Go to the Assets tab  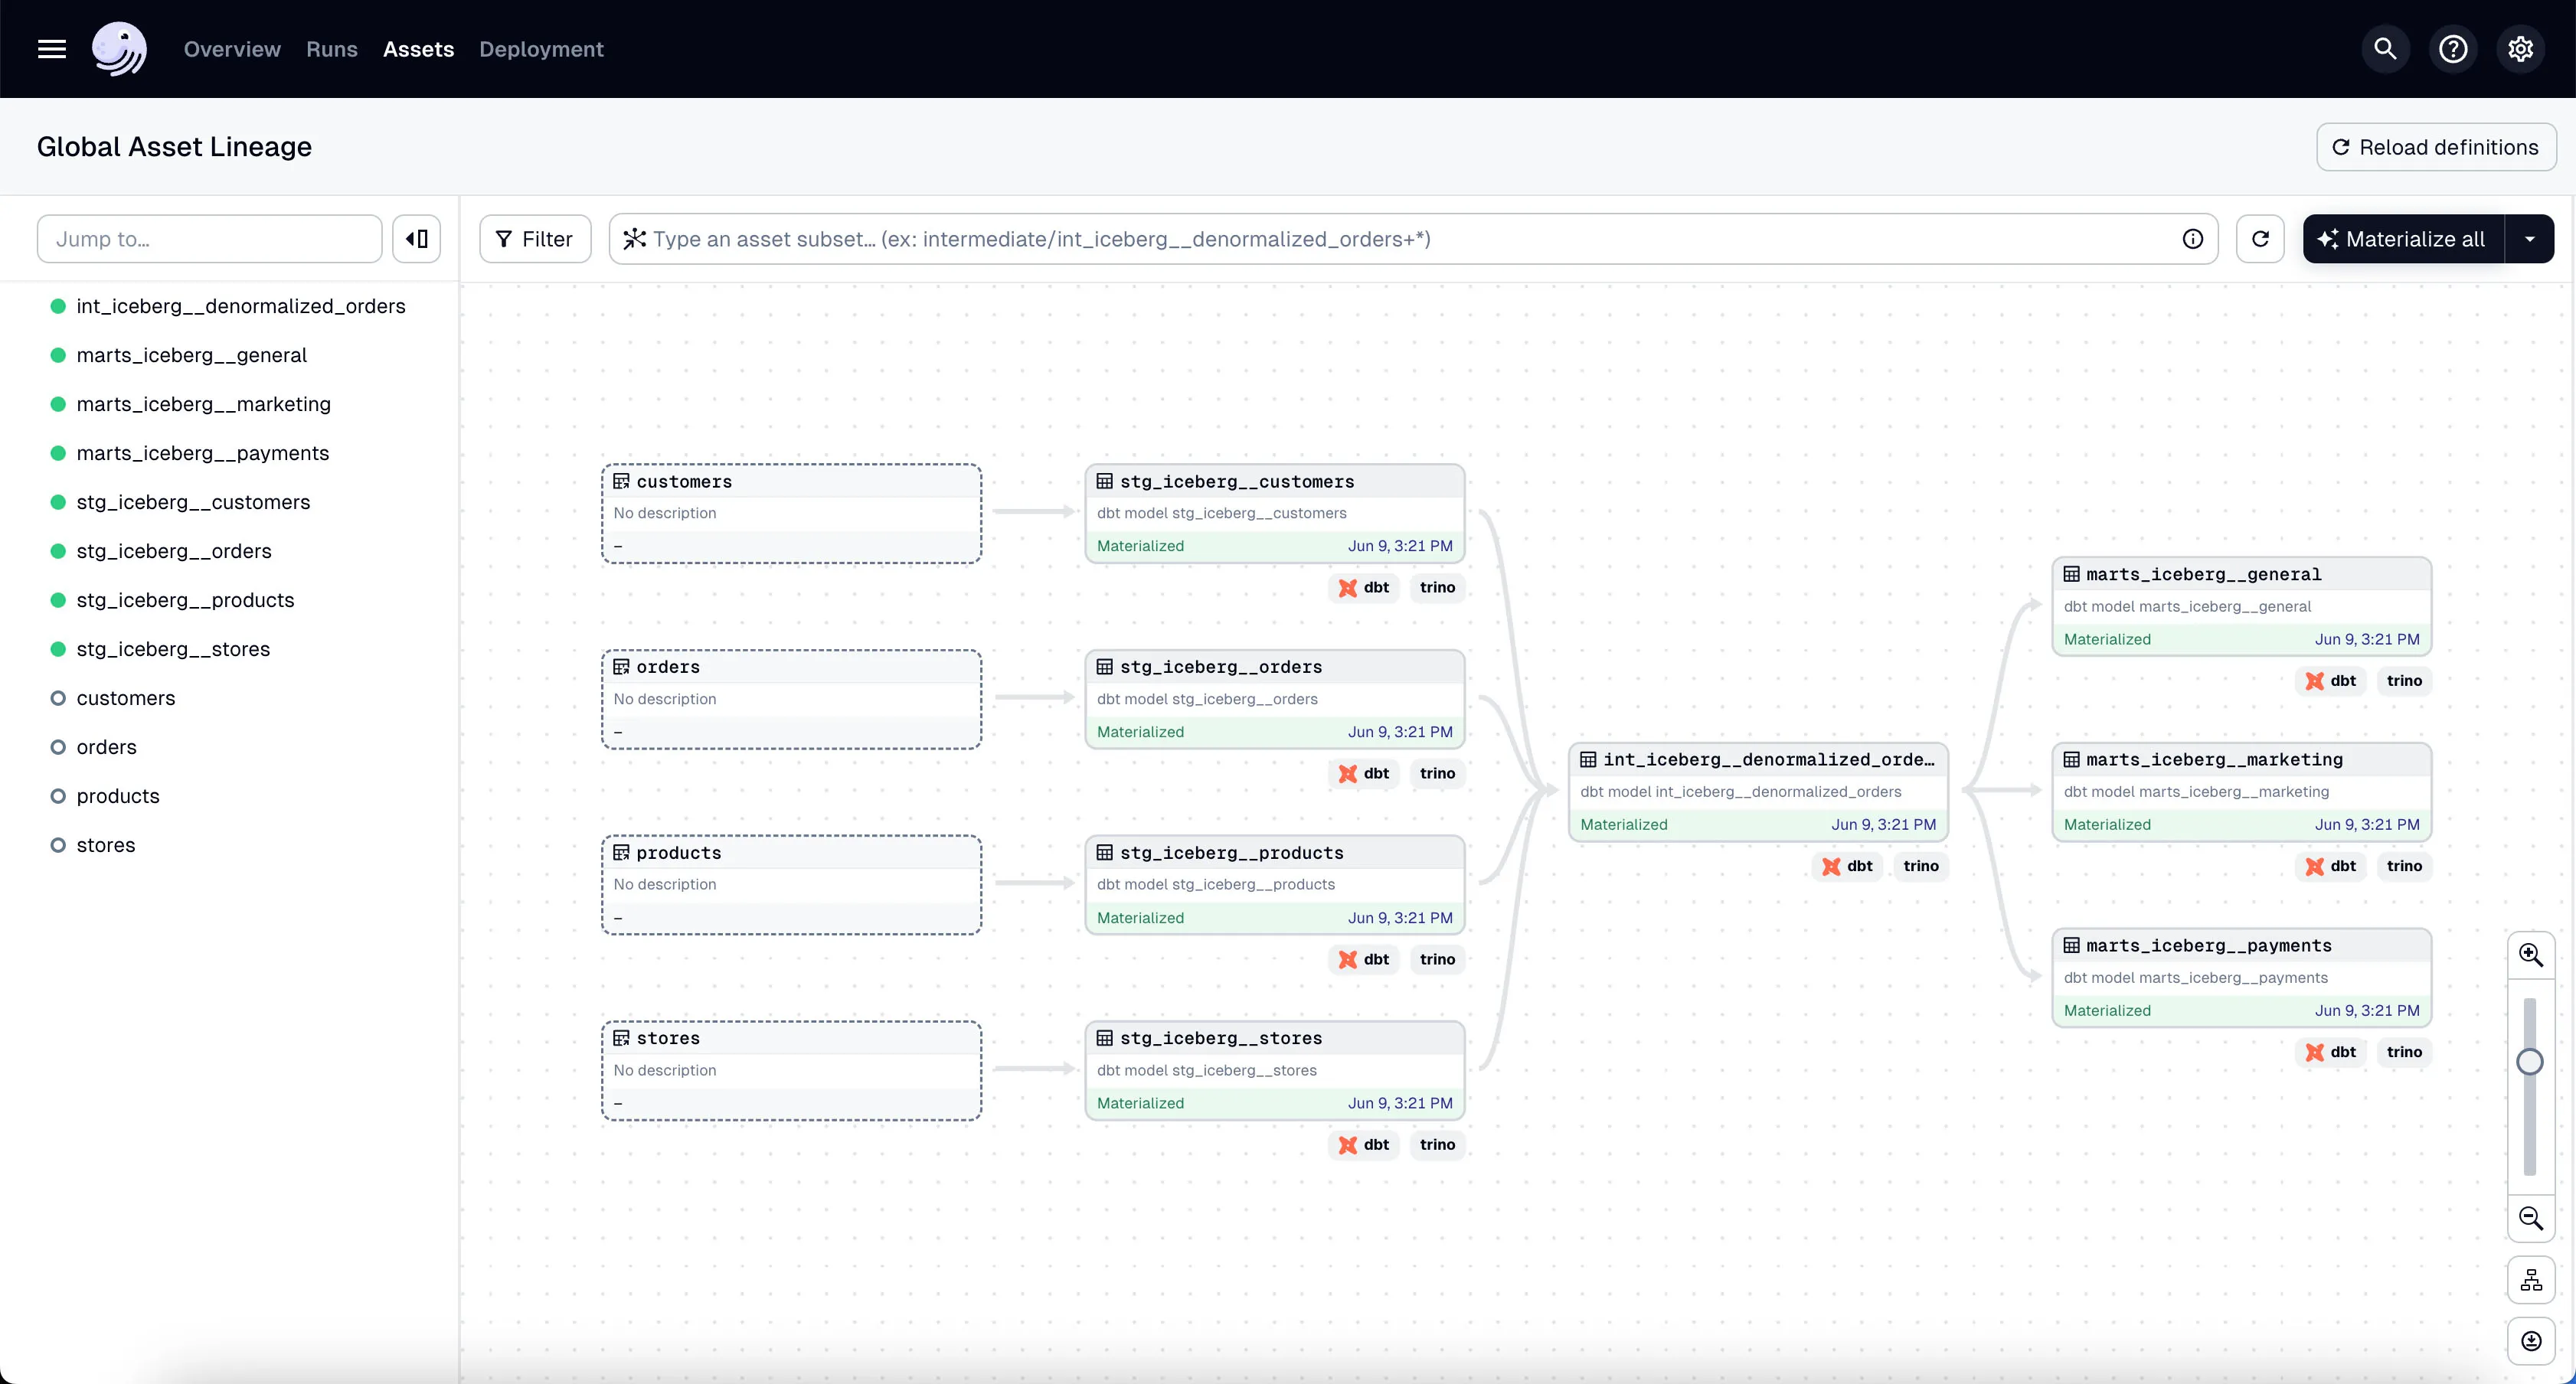click(x=418, y=49)
